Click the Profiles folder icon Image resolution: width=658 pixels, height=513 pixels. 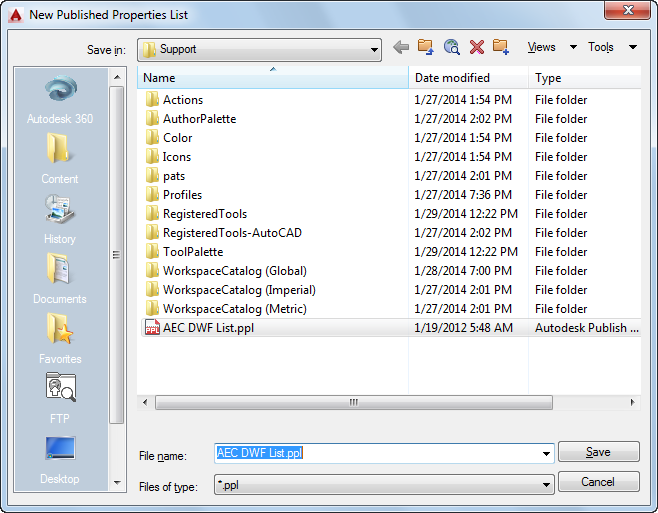click(152, 195)
